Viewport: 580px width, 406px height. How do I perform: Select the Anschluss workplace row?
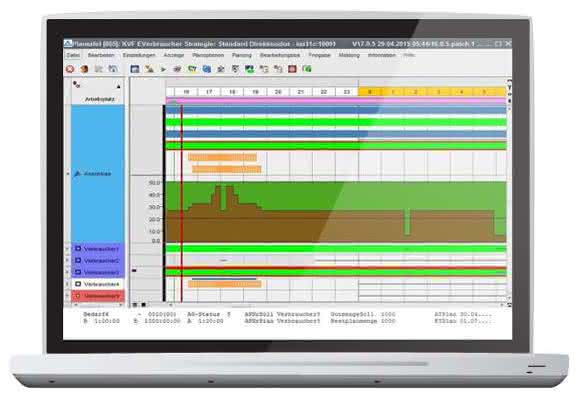[x=98, y=173]
